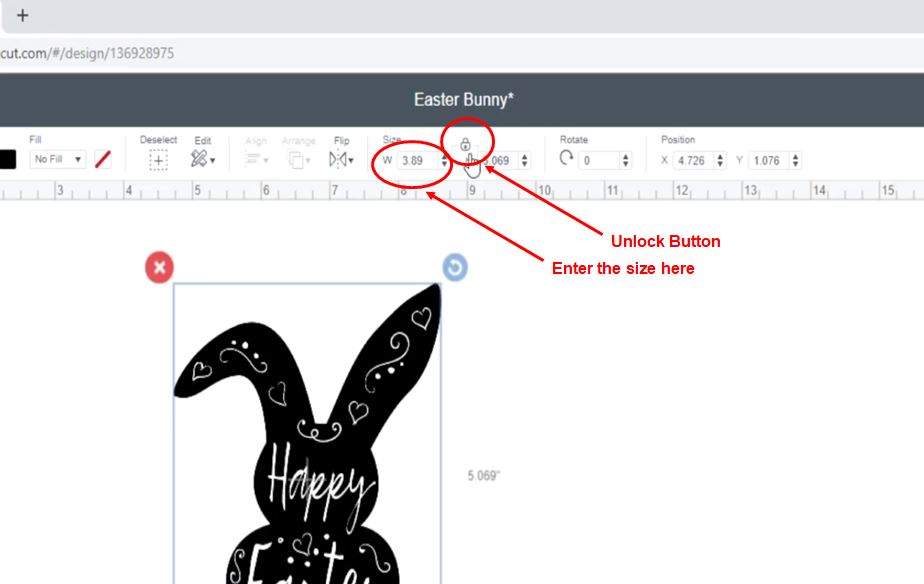Adjust the Position X stepper arrows

[720, 160]
